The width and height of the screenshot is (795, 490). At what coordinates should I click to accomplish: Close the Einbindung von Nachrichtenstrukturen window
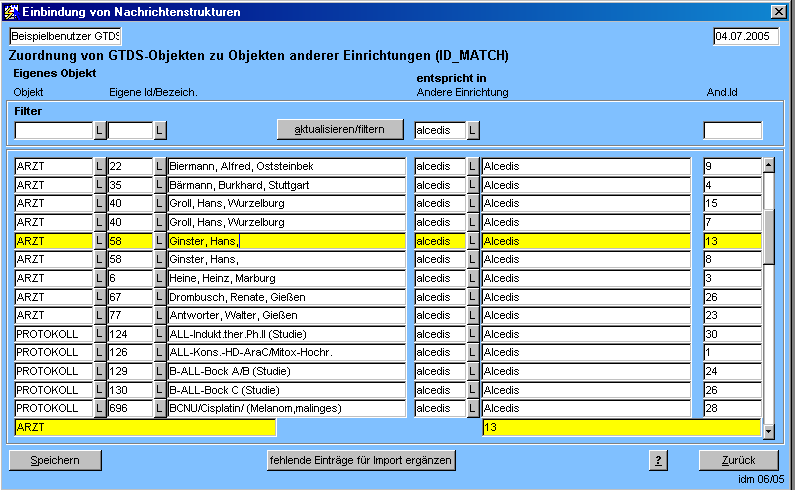click(x=778, y=11)
